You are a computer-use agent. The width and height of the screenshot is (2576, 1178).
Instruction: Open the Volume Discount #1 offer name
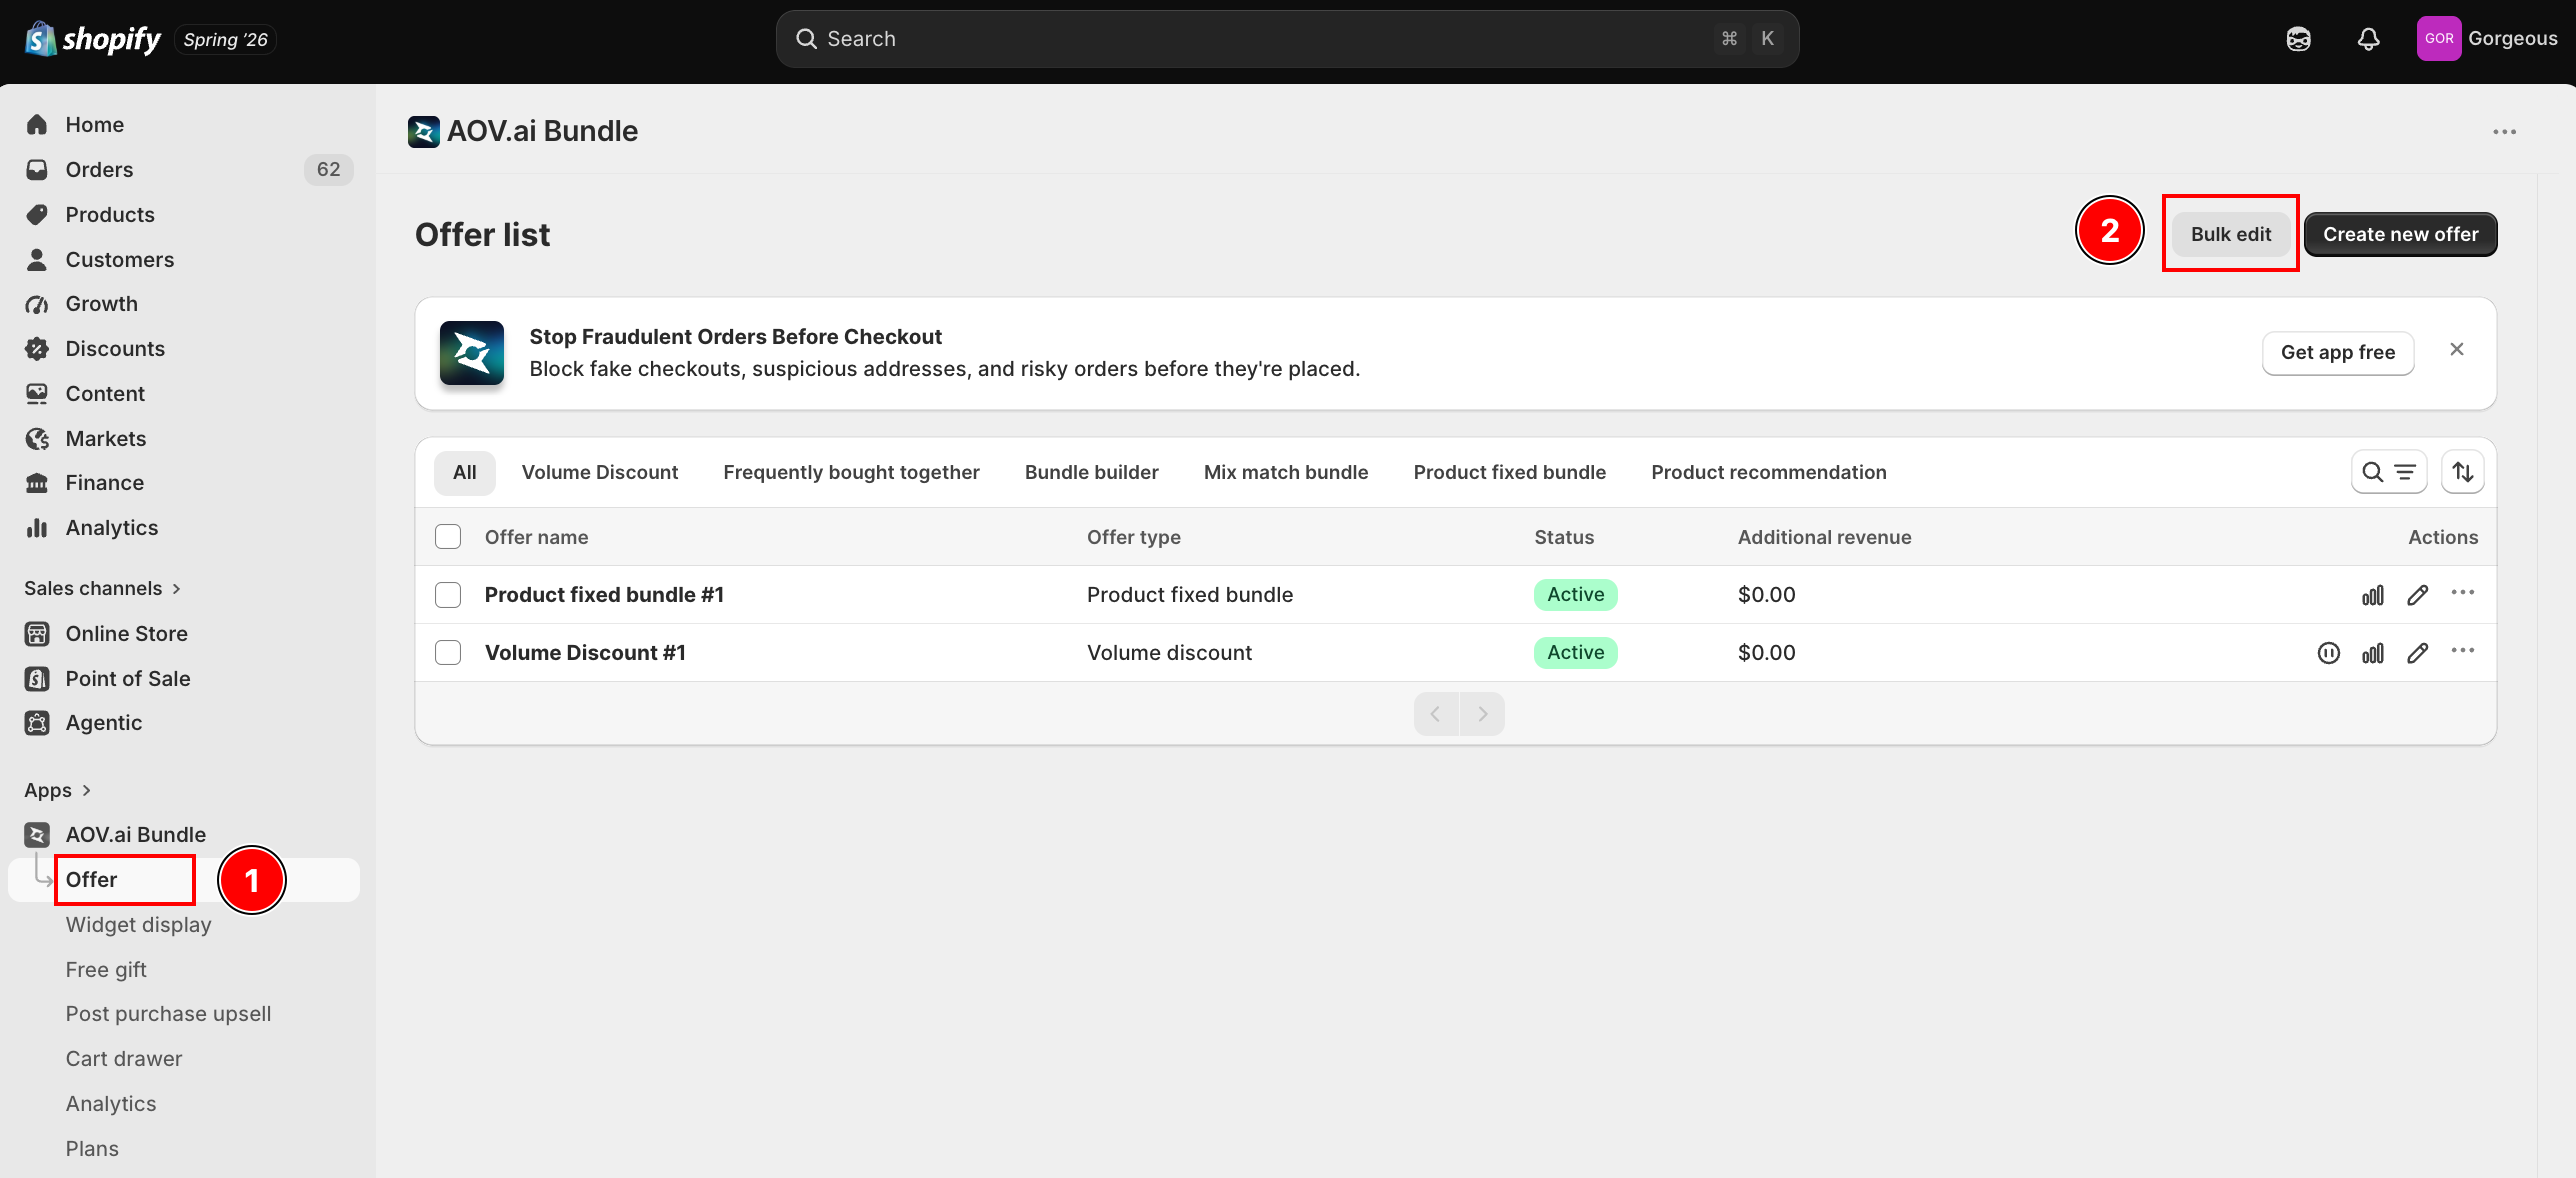[585, 653]
